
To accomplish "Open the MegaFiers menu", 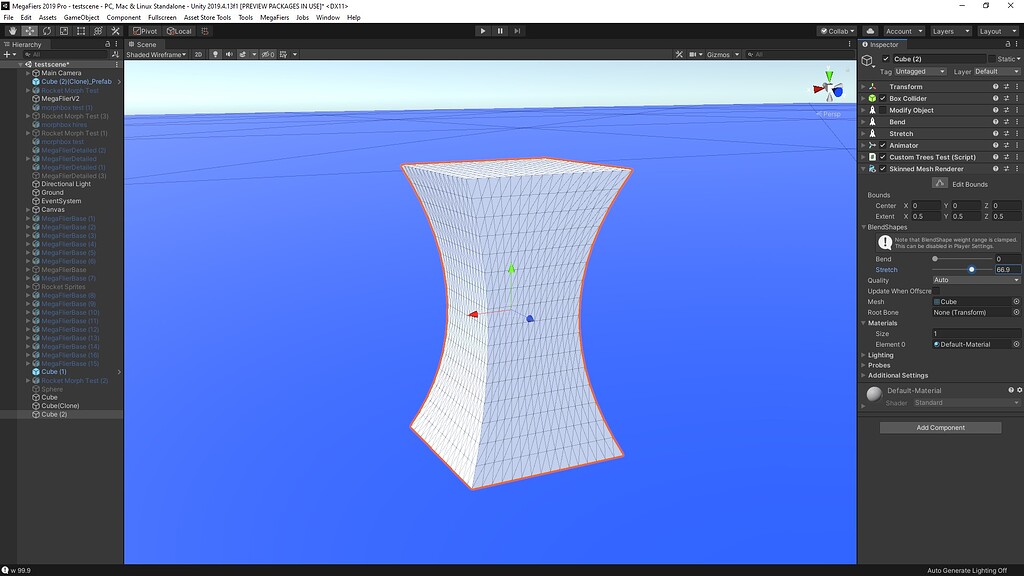I will click(274, 17).
